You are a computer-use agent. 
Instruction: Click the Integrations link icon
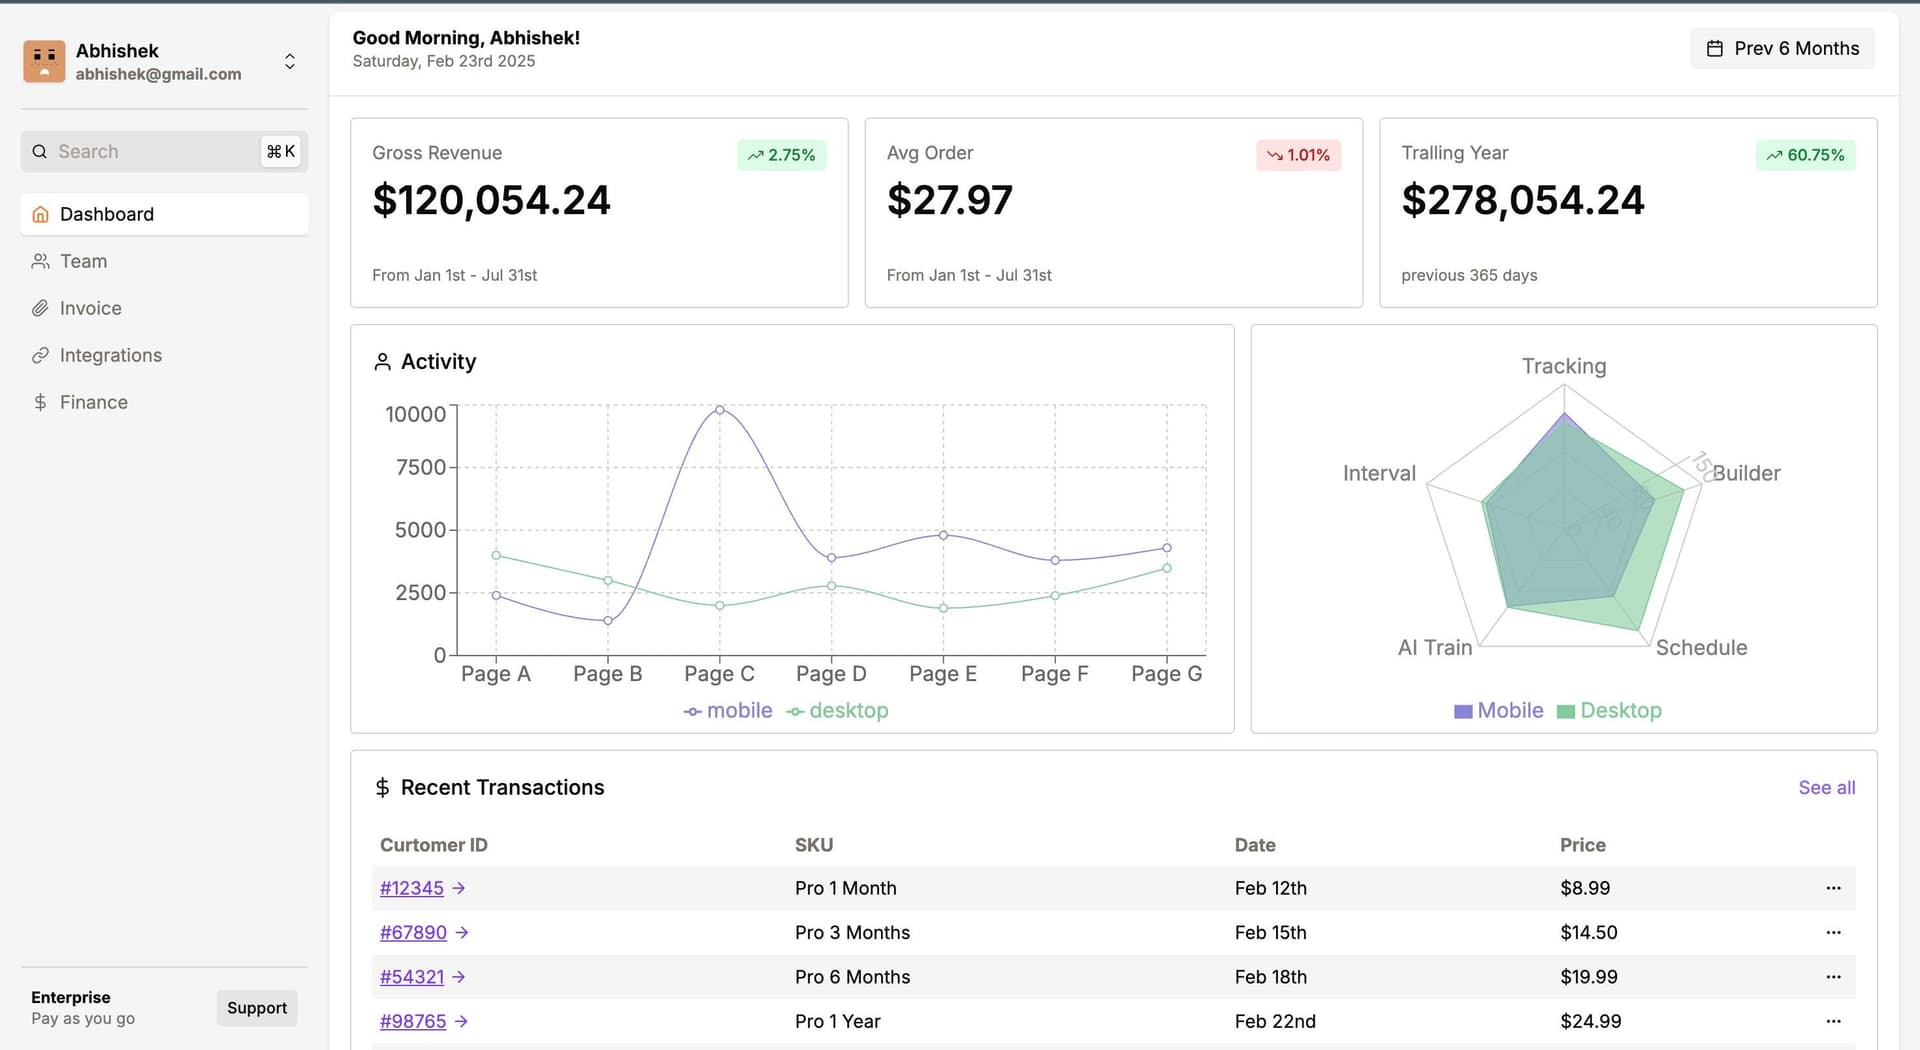coord(40,355)
